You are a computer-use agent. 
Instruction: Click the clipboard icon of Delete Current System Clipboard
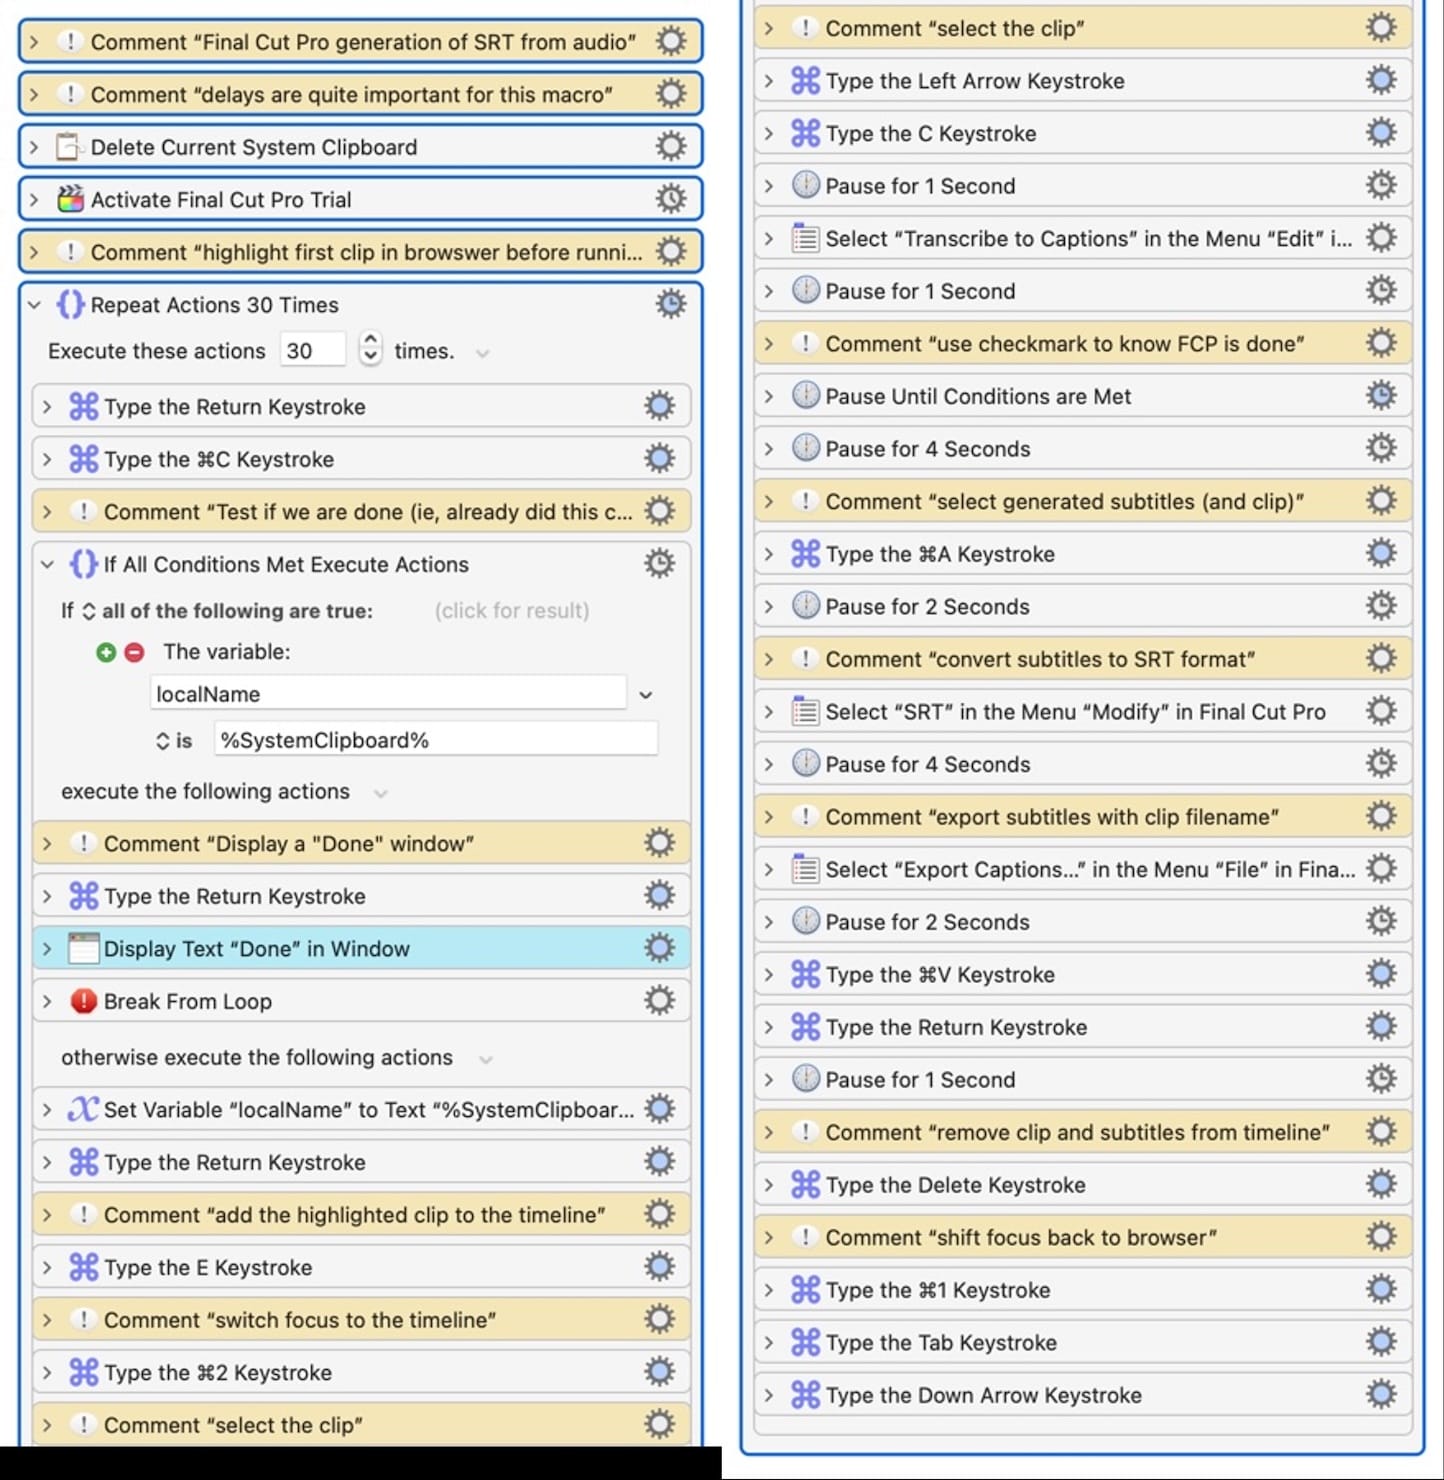click(68, 147)
